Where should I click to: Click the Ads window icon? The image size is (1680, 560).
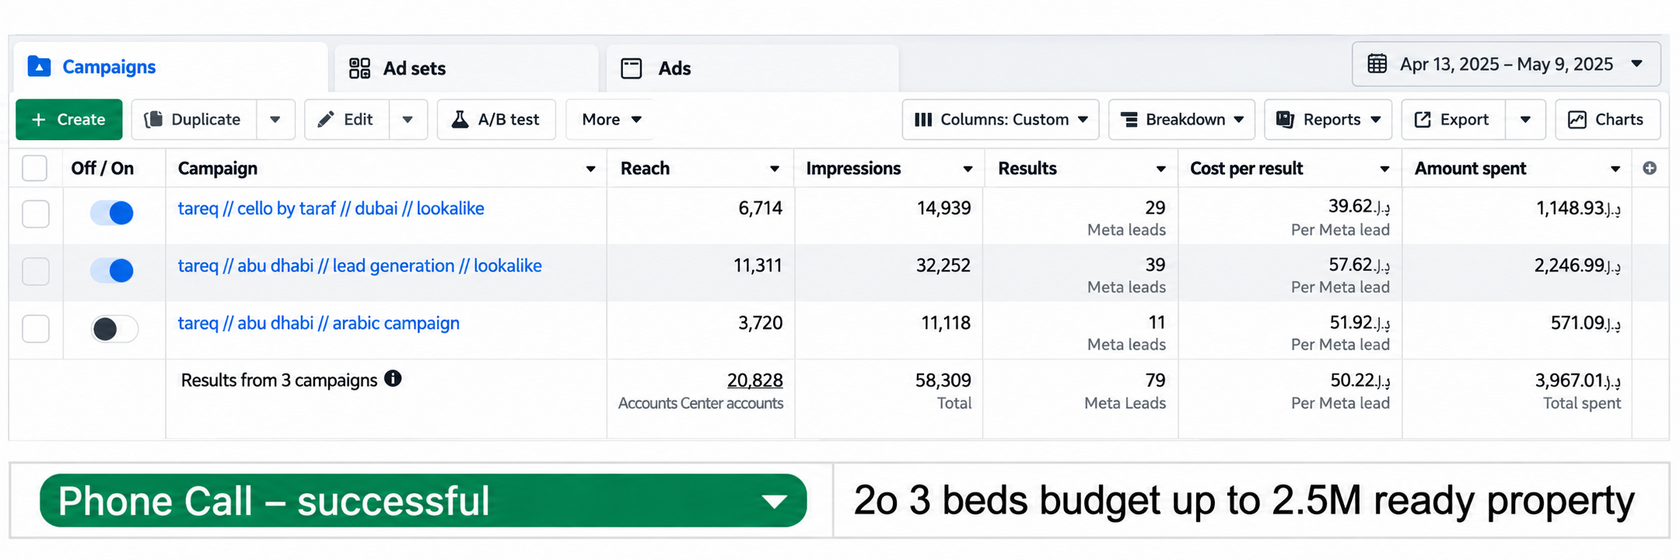tap(631, 68)
